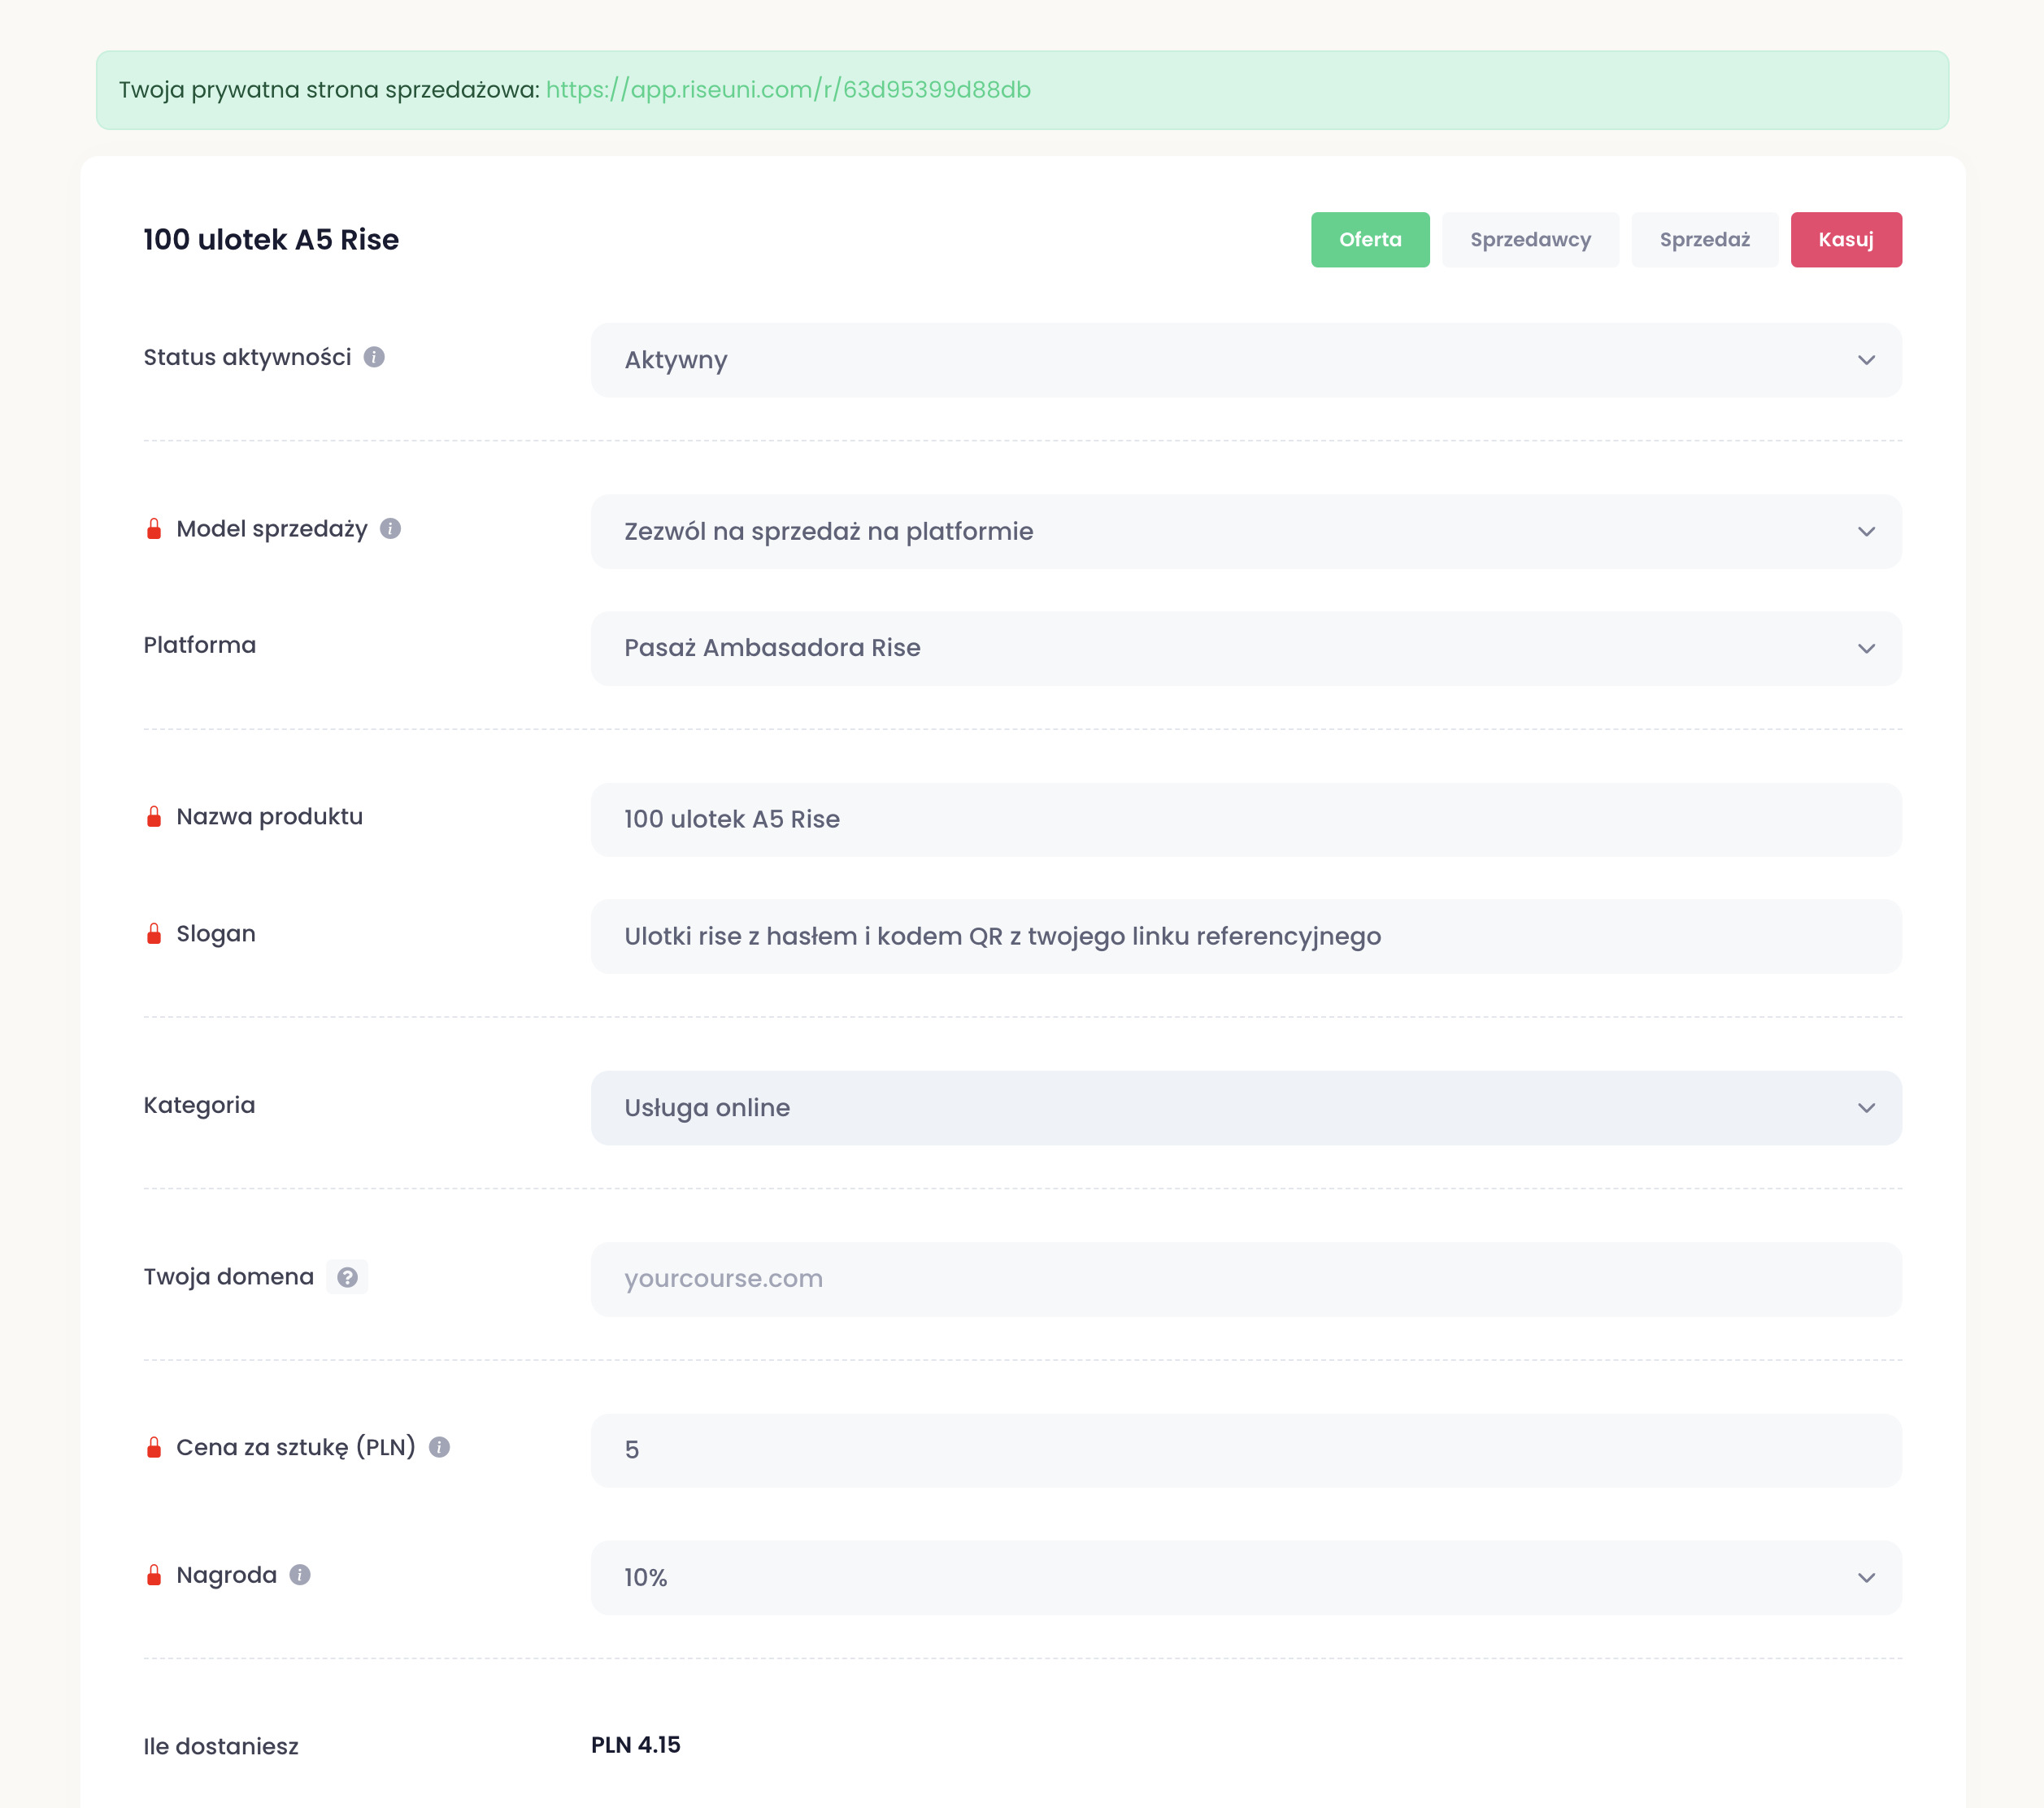
Task: Open the Nagroda 10% dropdown
Action: [1245, 1578]
